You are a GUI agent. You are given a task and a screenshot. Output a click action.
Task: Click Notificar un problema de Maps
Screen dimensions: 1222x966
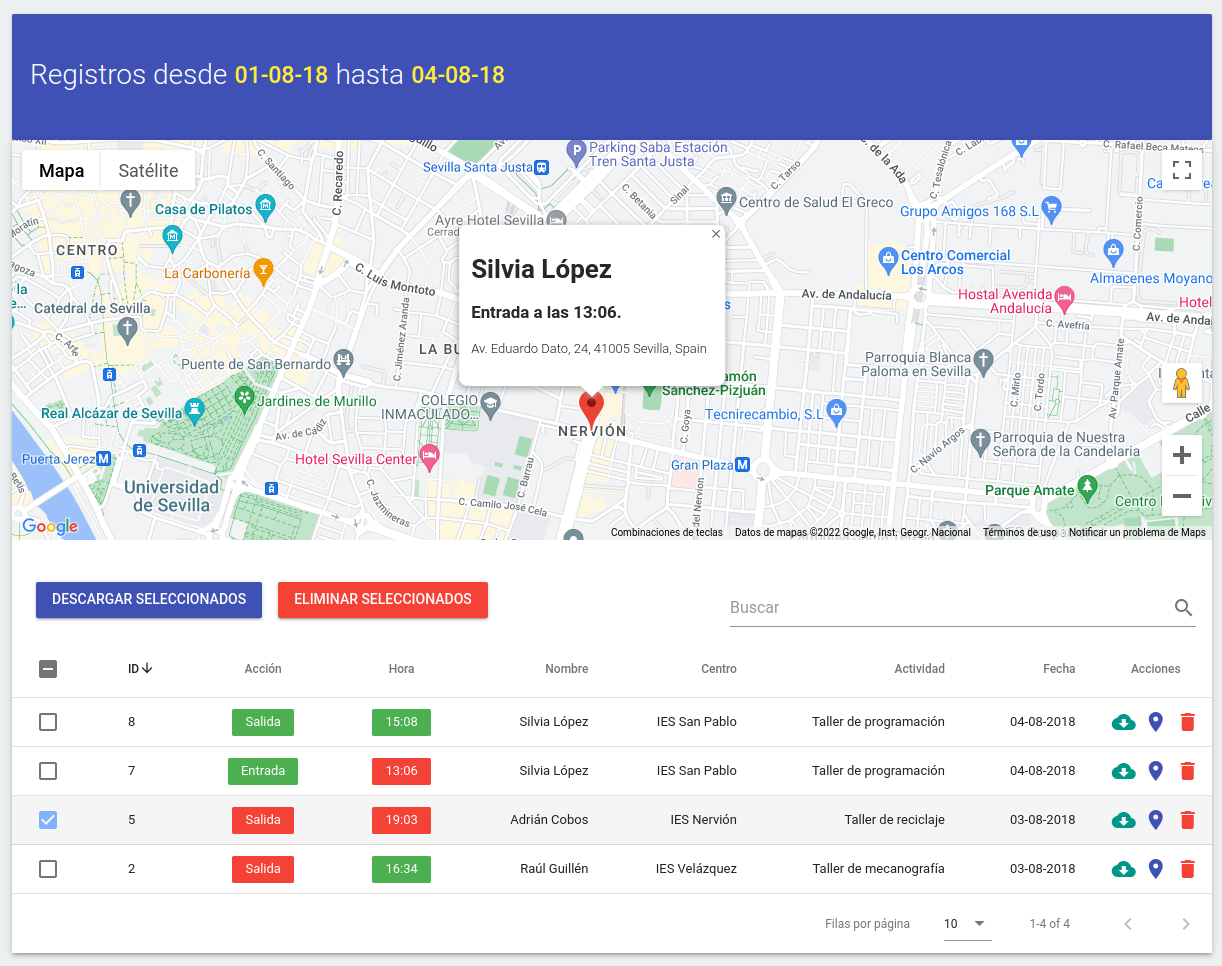1137,533
